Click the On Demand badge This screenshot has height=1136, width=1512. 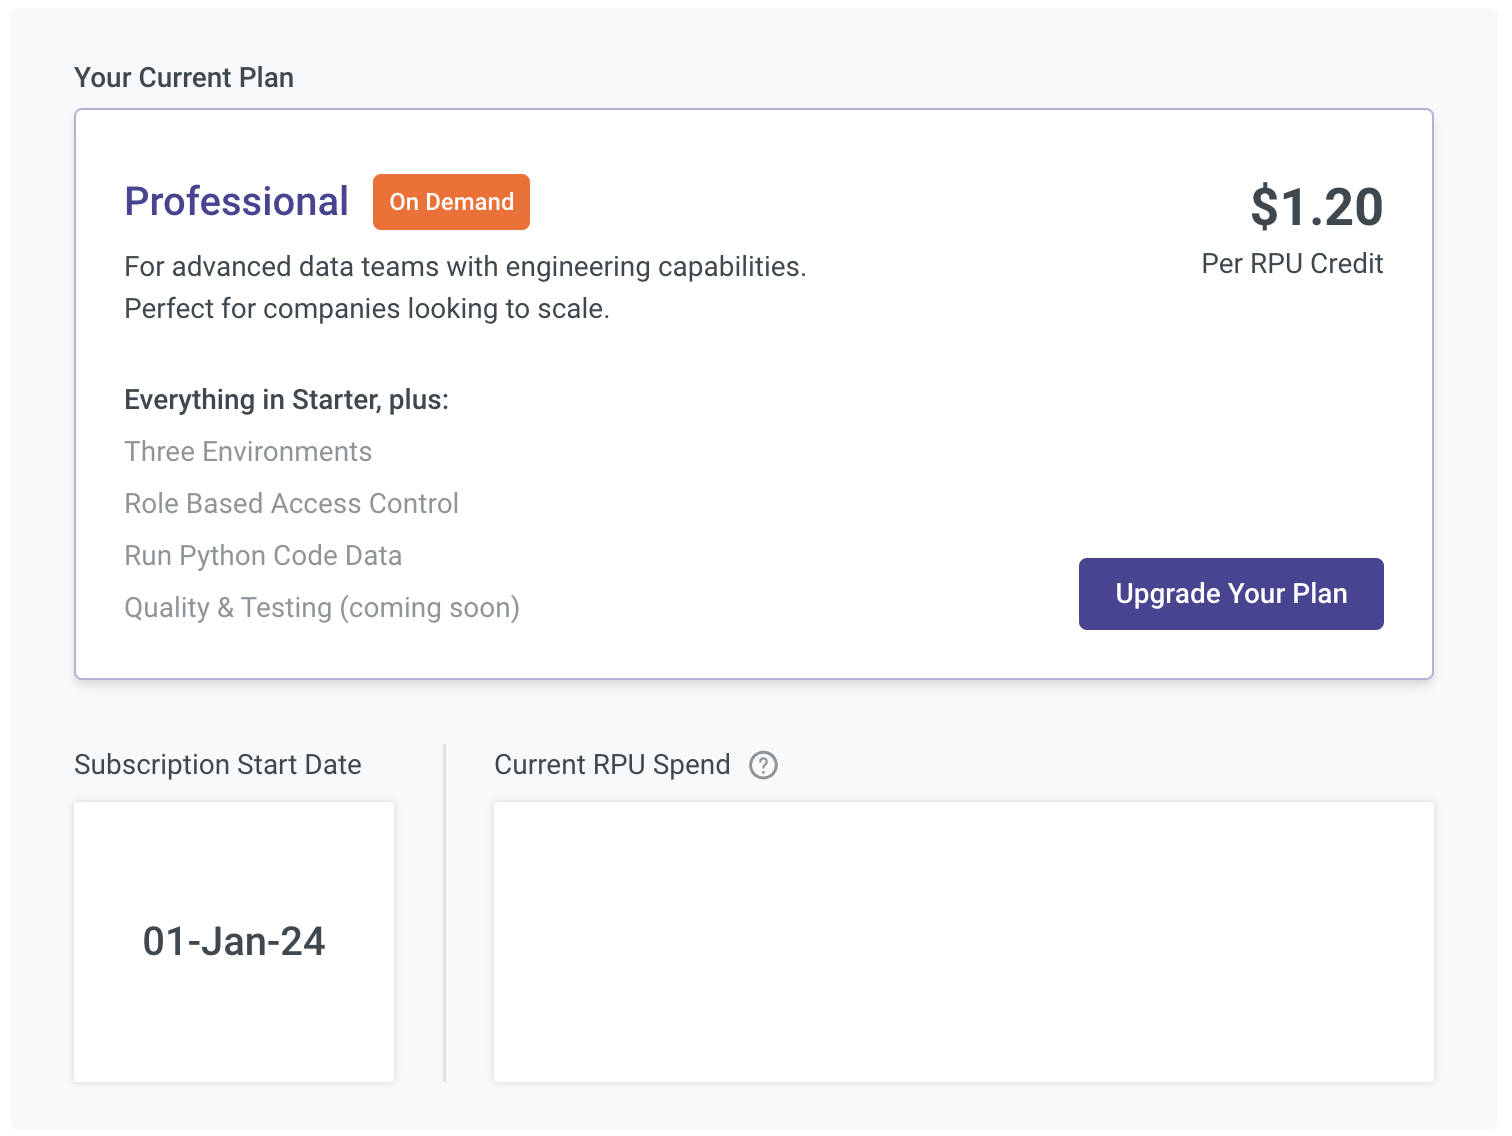pos(451,202)
